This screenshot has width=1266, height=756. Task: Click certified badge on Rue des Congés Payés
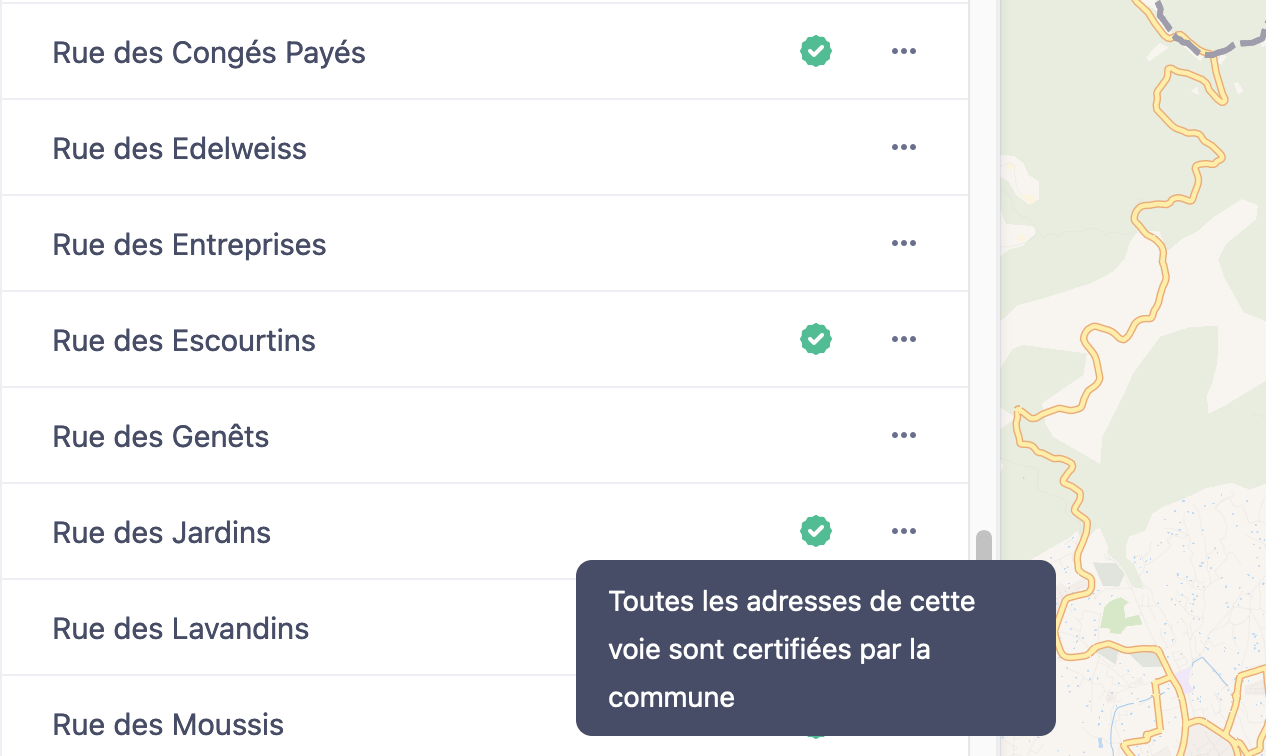coord(816,51)
